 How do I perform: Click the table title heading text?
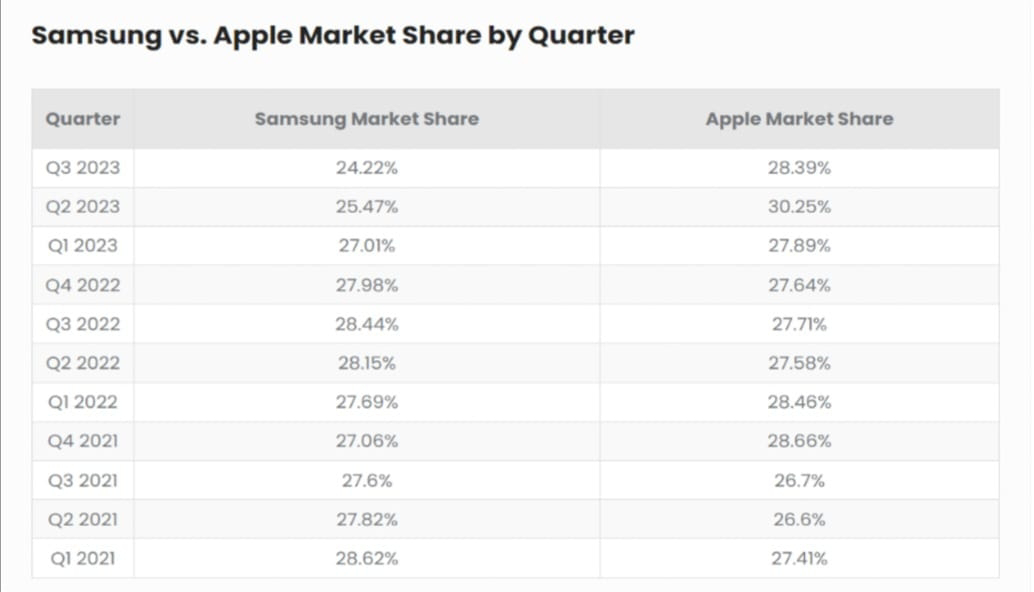(333, 36)
